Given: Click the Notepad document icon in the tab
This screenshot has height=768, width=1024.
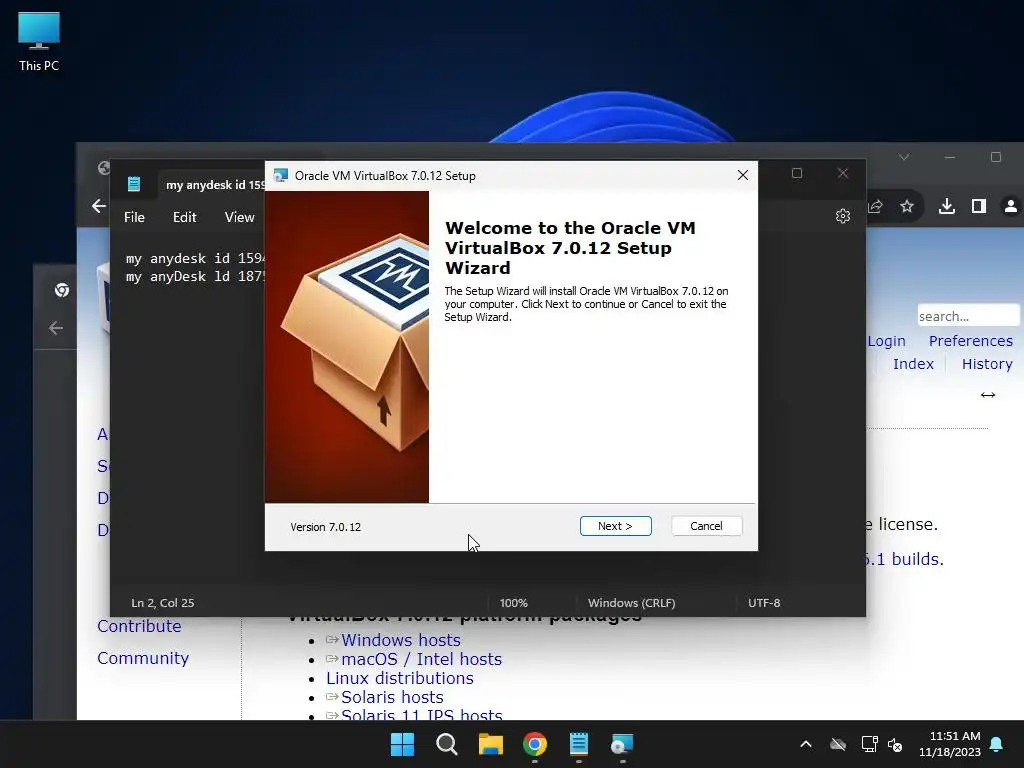Looking at the screenshot, I should (134, 184).
